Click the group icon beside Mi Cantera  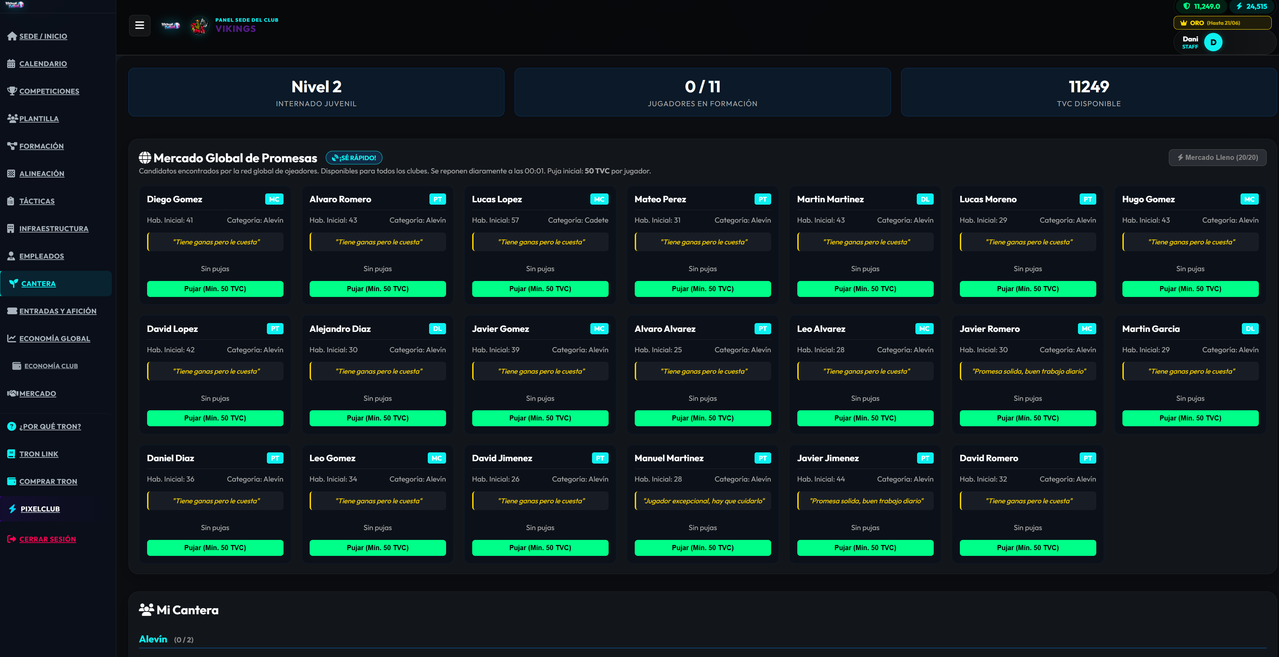point(146,609)
